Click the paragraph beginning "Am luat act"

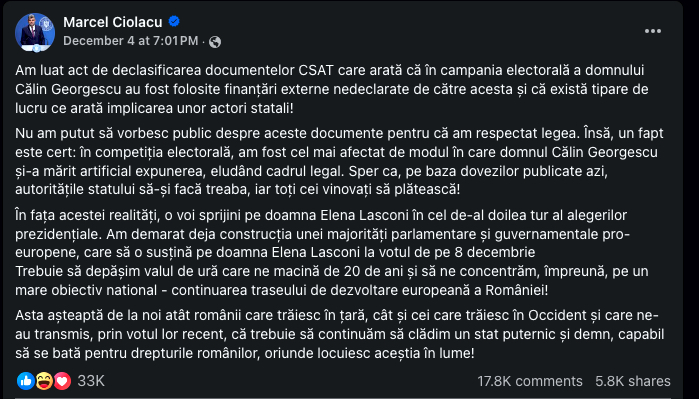click(332, 89)
